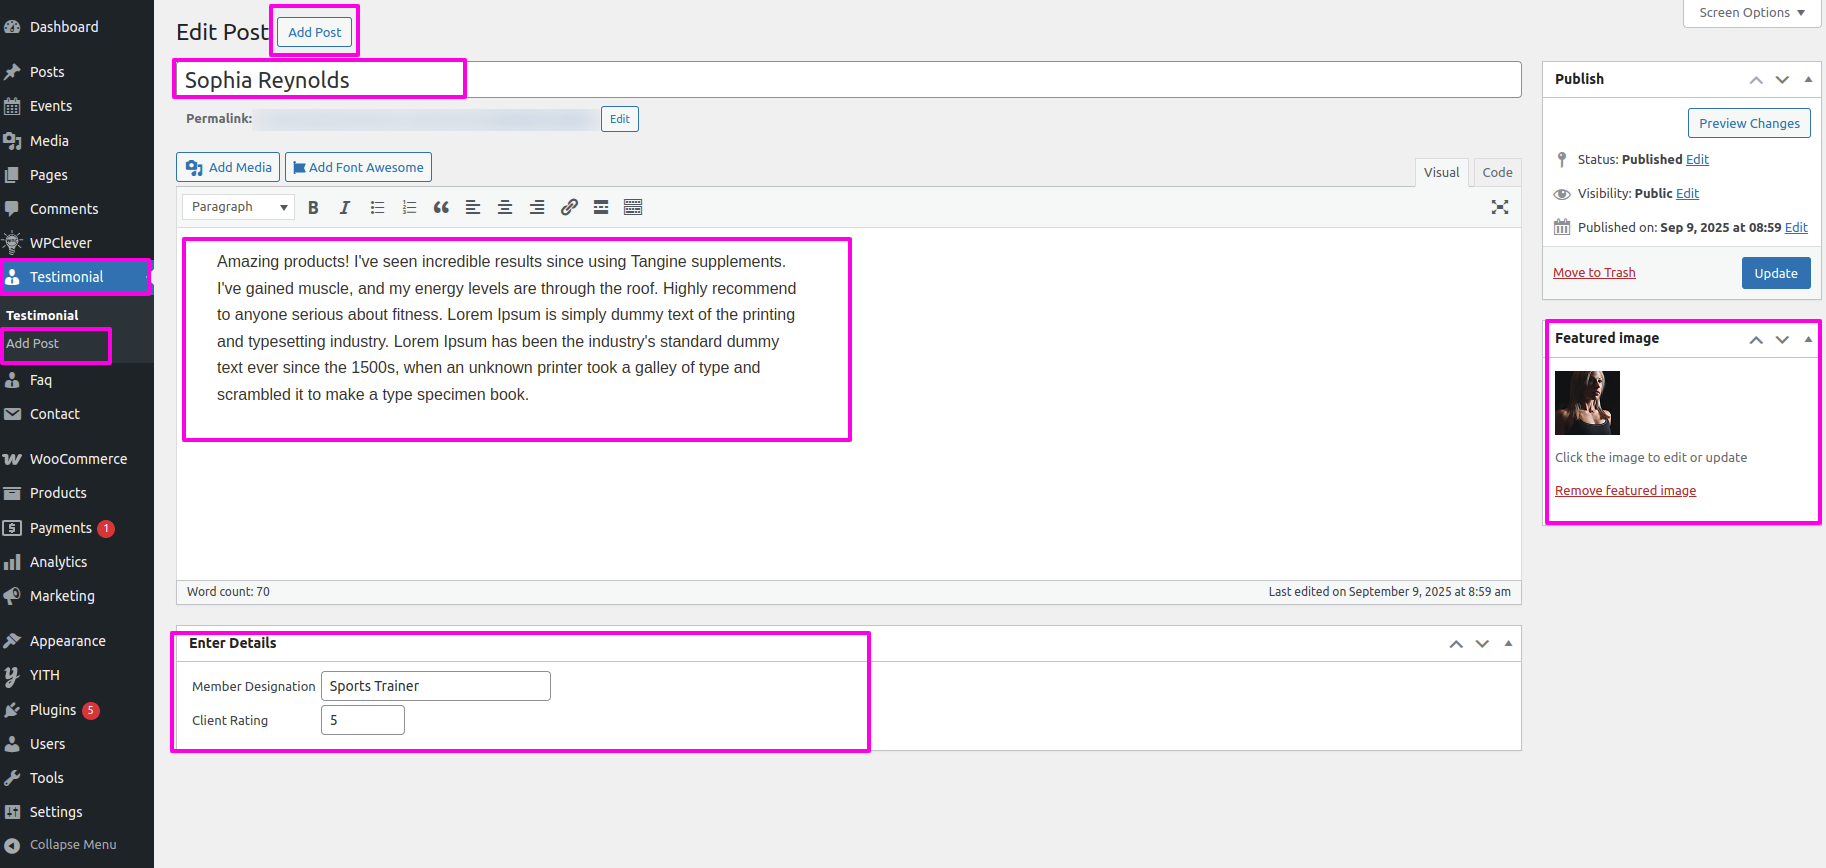Click the Move to Trash link
1826x868 pixels.
coord(1594,273)
